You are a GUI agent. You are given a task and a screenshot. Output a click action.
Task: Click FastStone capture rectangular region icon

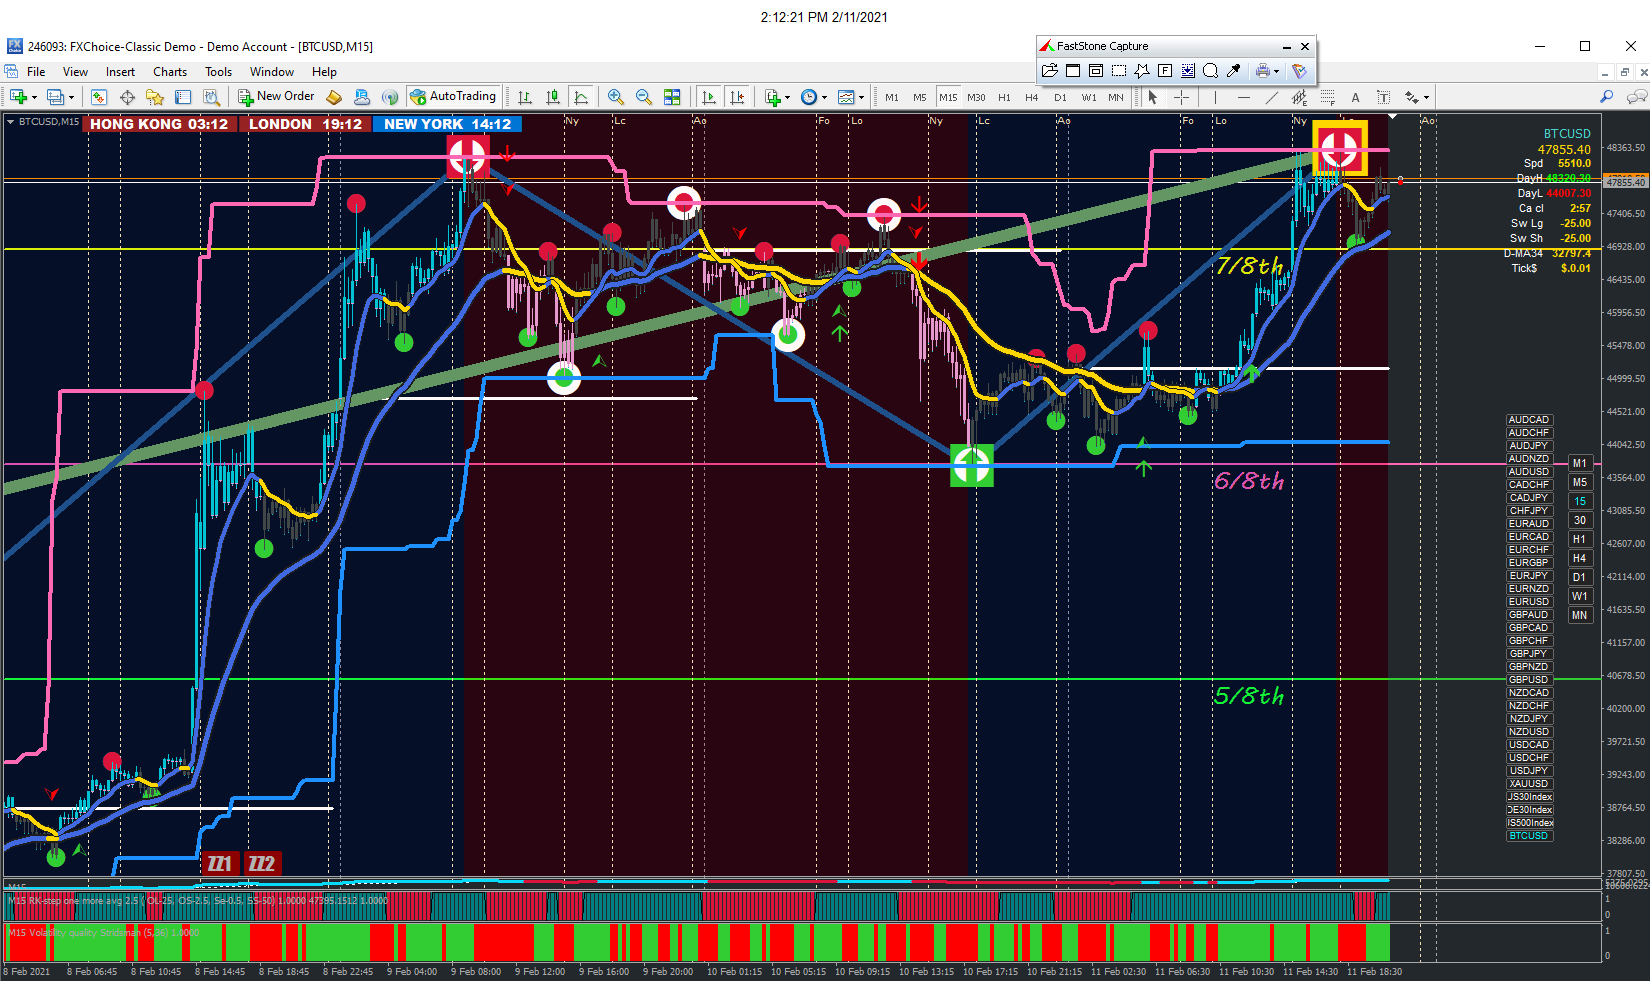pyautogui.click(x=1119, y=70)
